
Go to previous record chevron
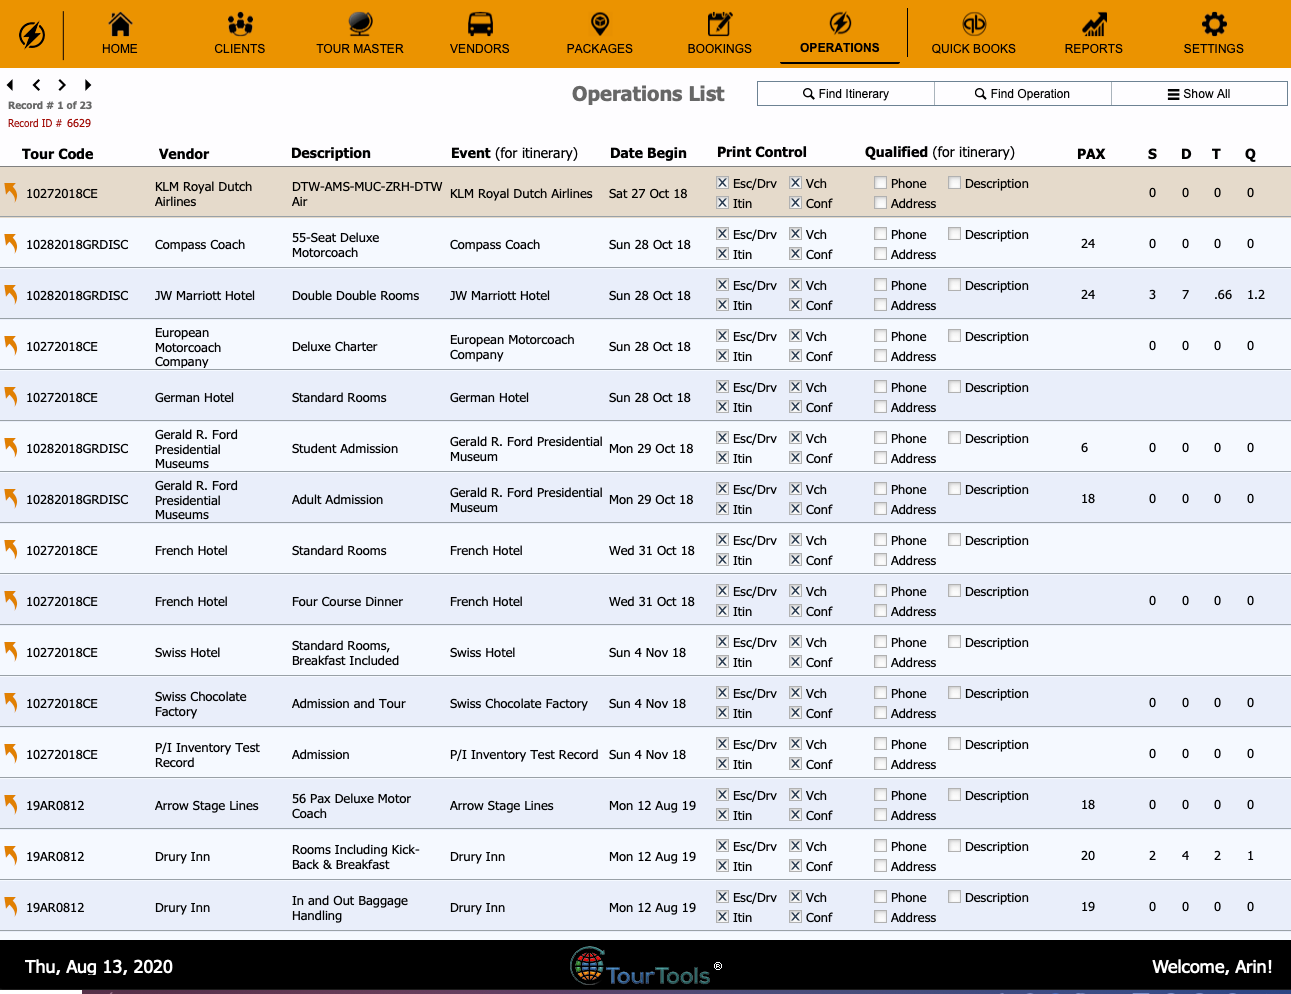(36, 85)
